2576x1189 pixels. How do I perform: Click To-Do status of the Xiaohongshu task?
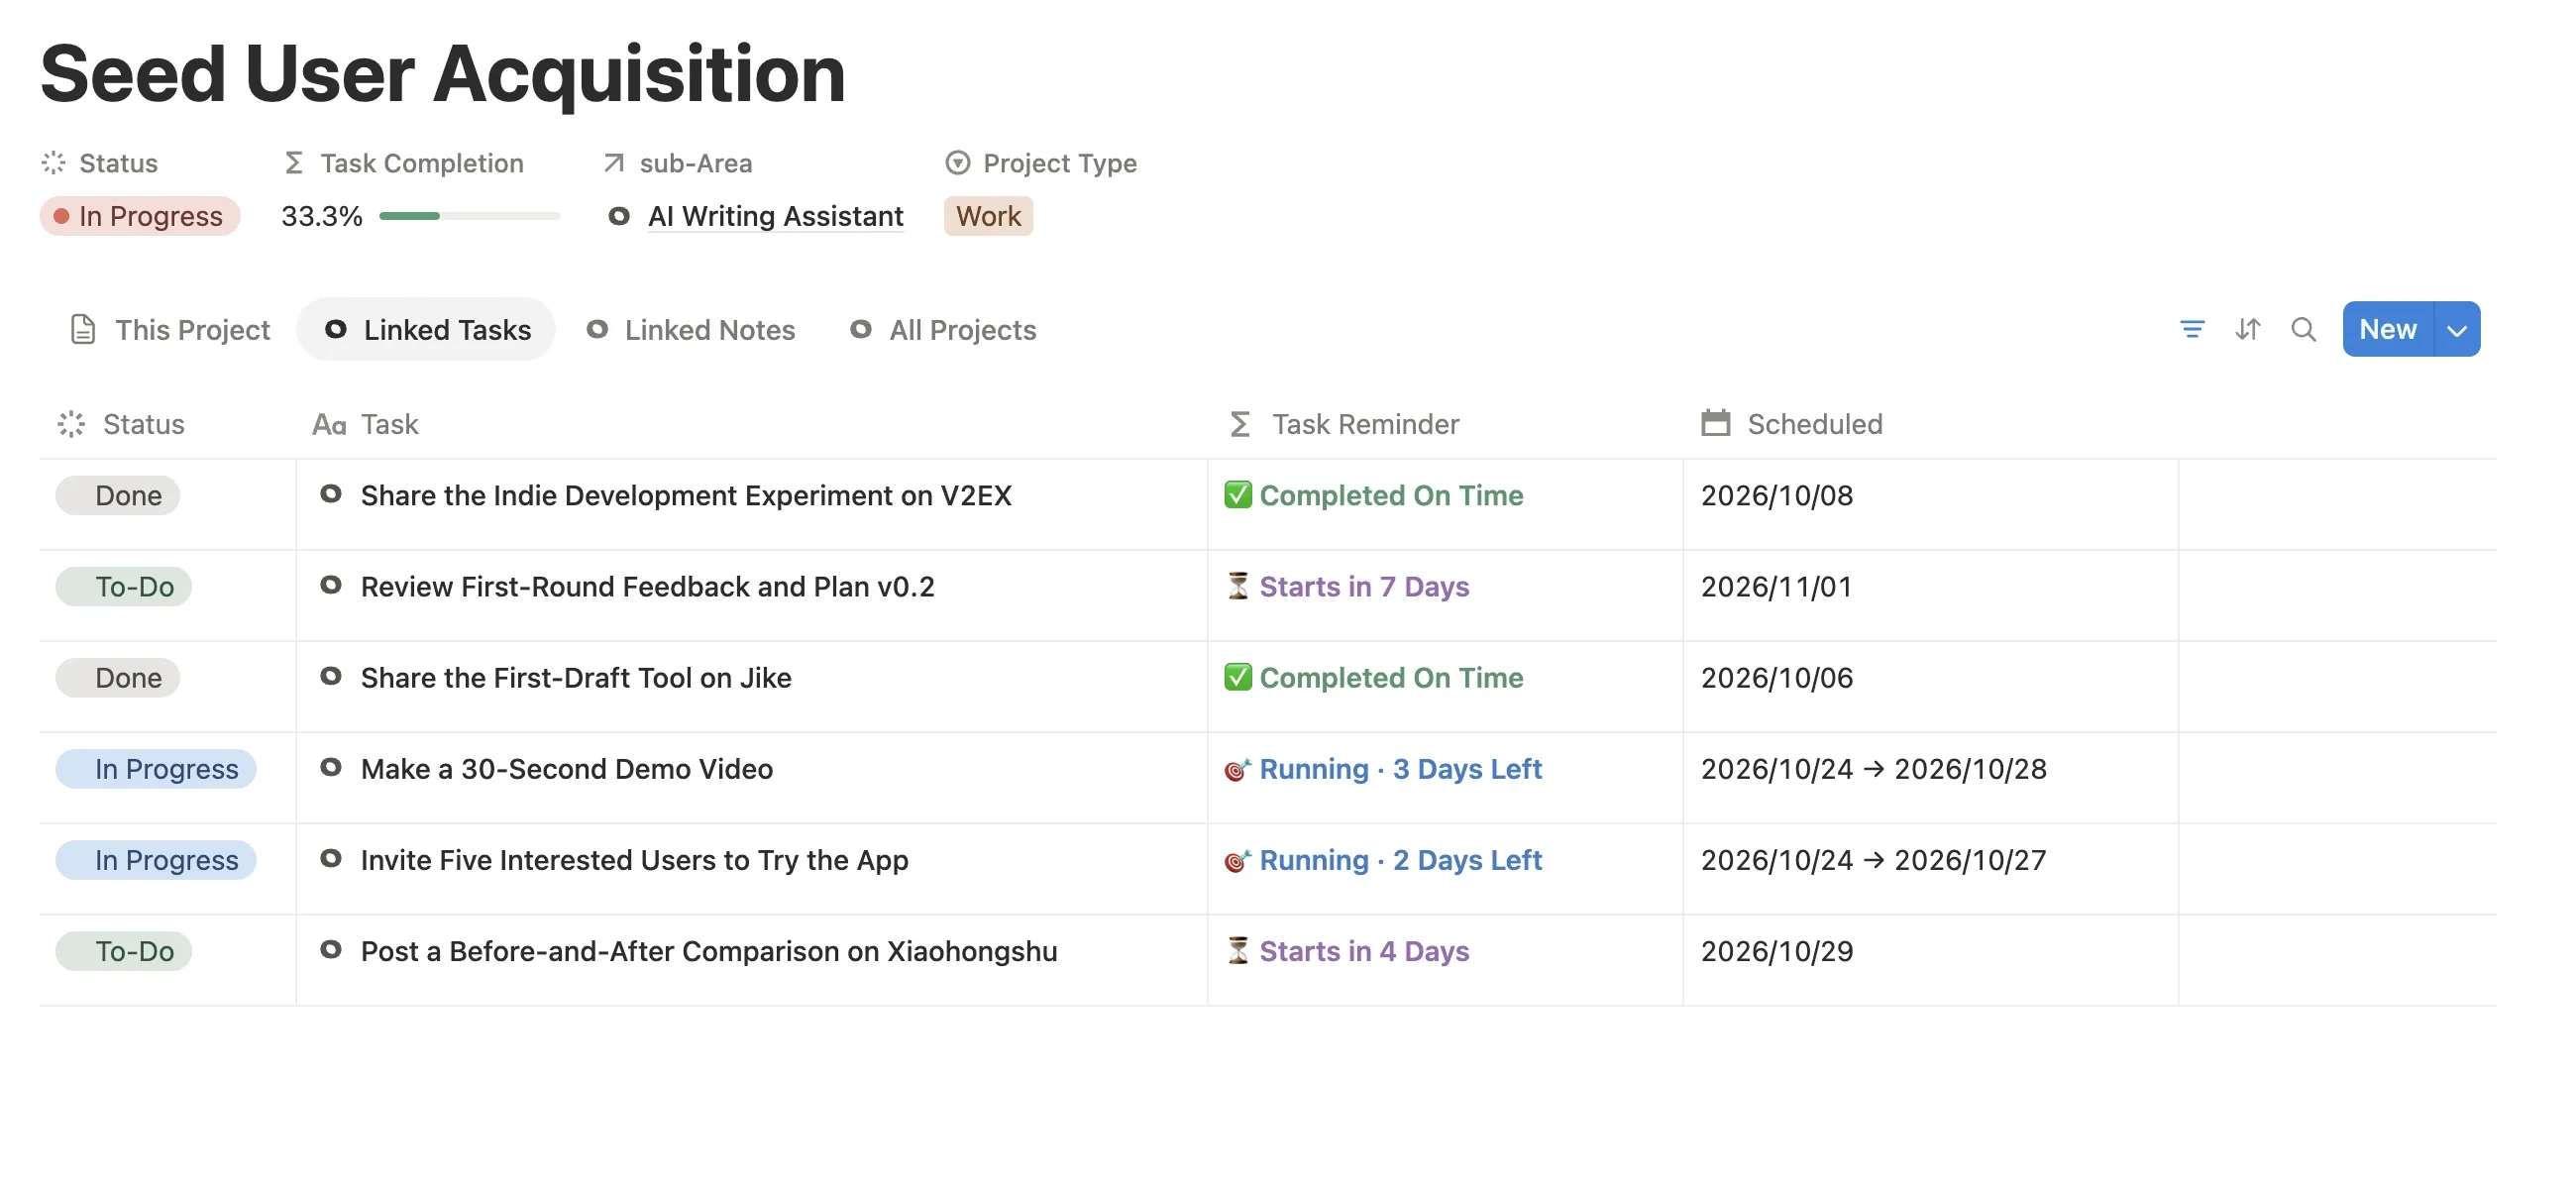[x=124, y=950]
